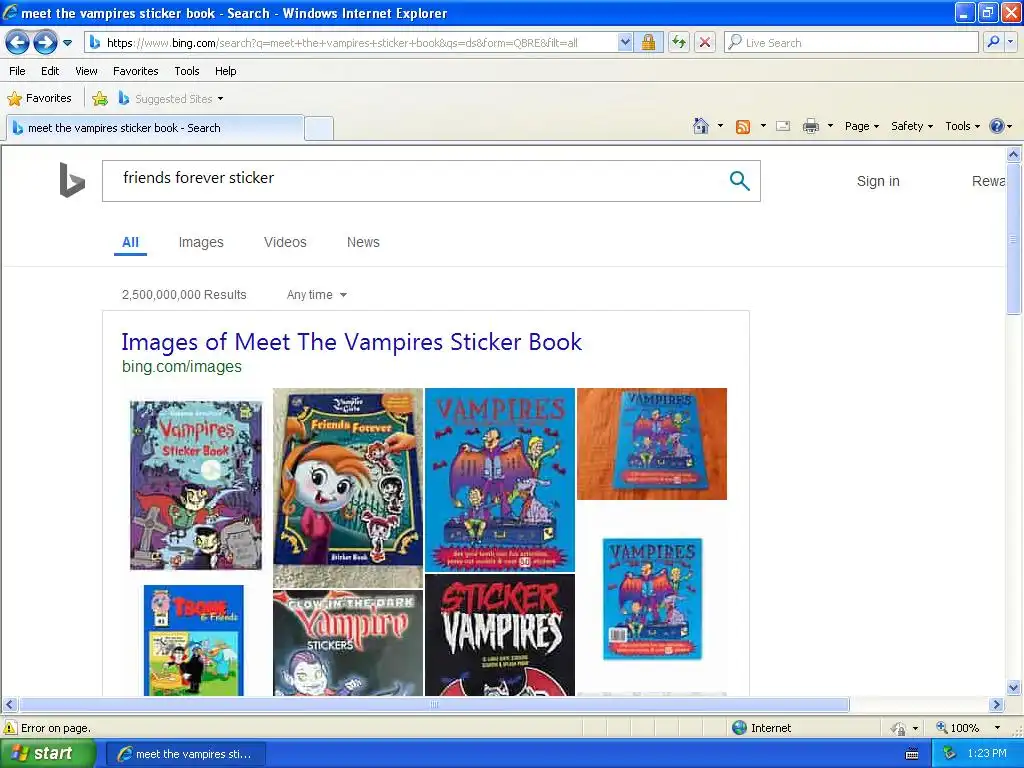The height and width of the screenshot is (768, 1024).
Task: Click the 'Error on page' warning icon
Action: pyautogui.click(x=10, y=728)
